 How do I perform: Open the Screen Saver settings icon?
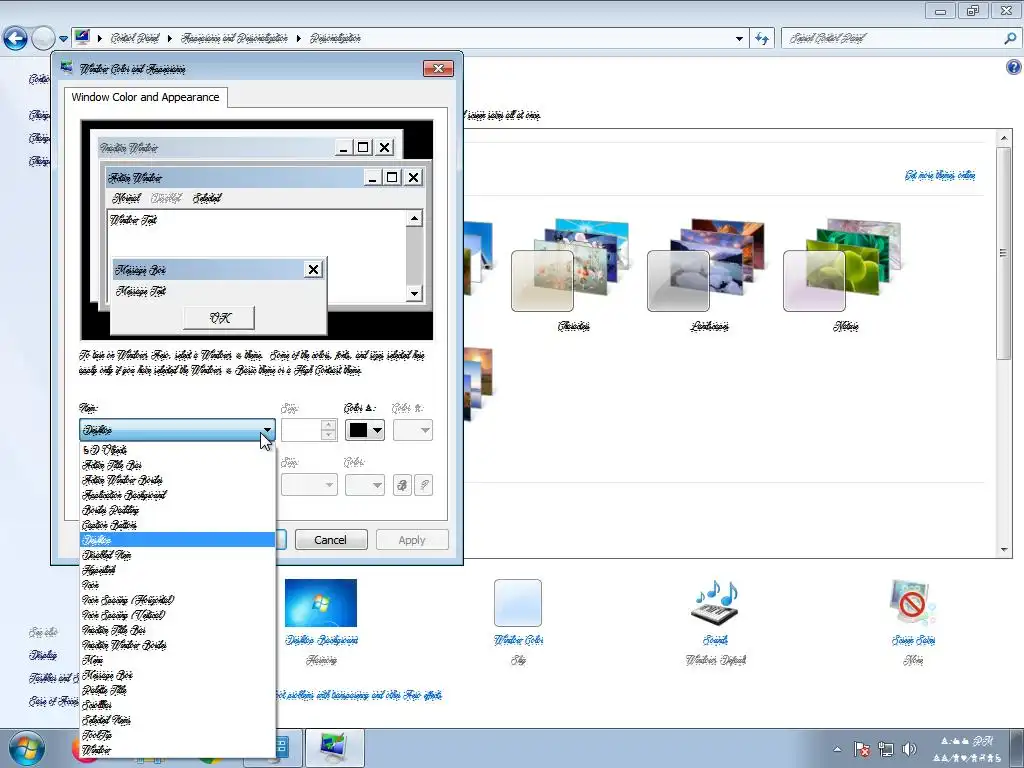pyautogui.click(x=913, y=603)
